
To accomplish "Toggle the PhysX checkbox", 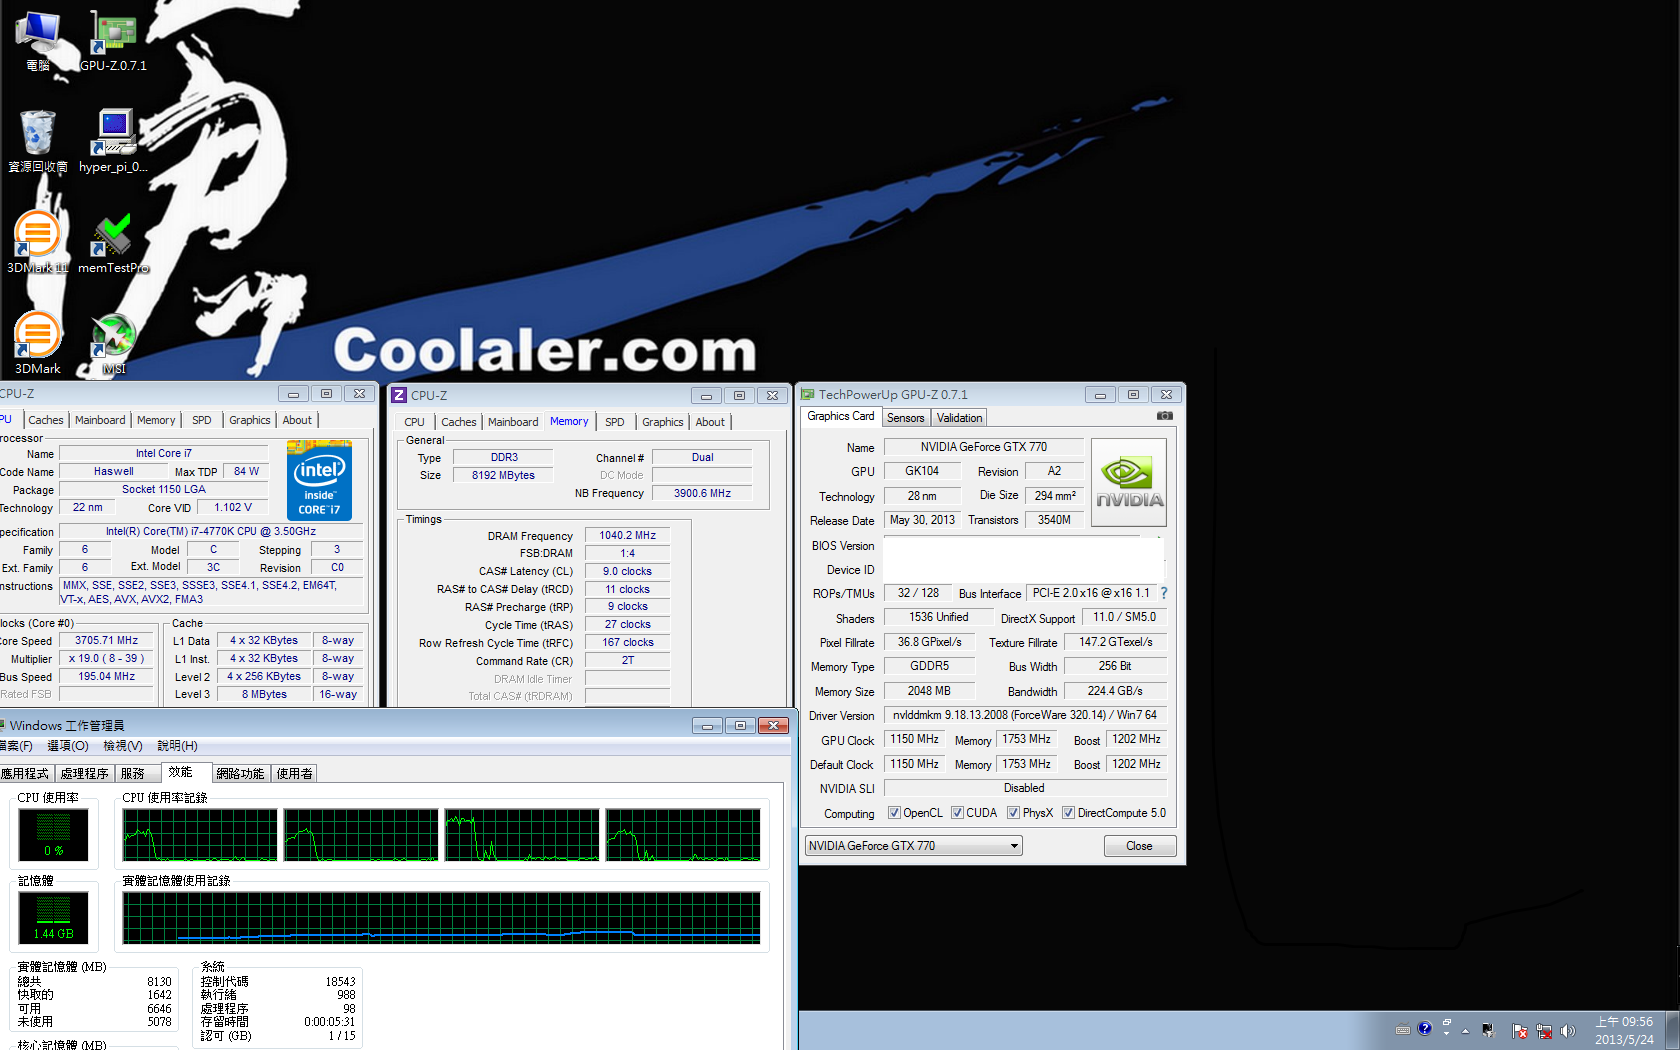I will (x=1013, y=813).
